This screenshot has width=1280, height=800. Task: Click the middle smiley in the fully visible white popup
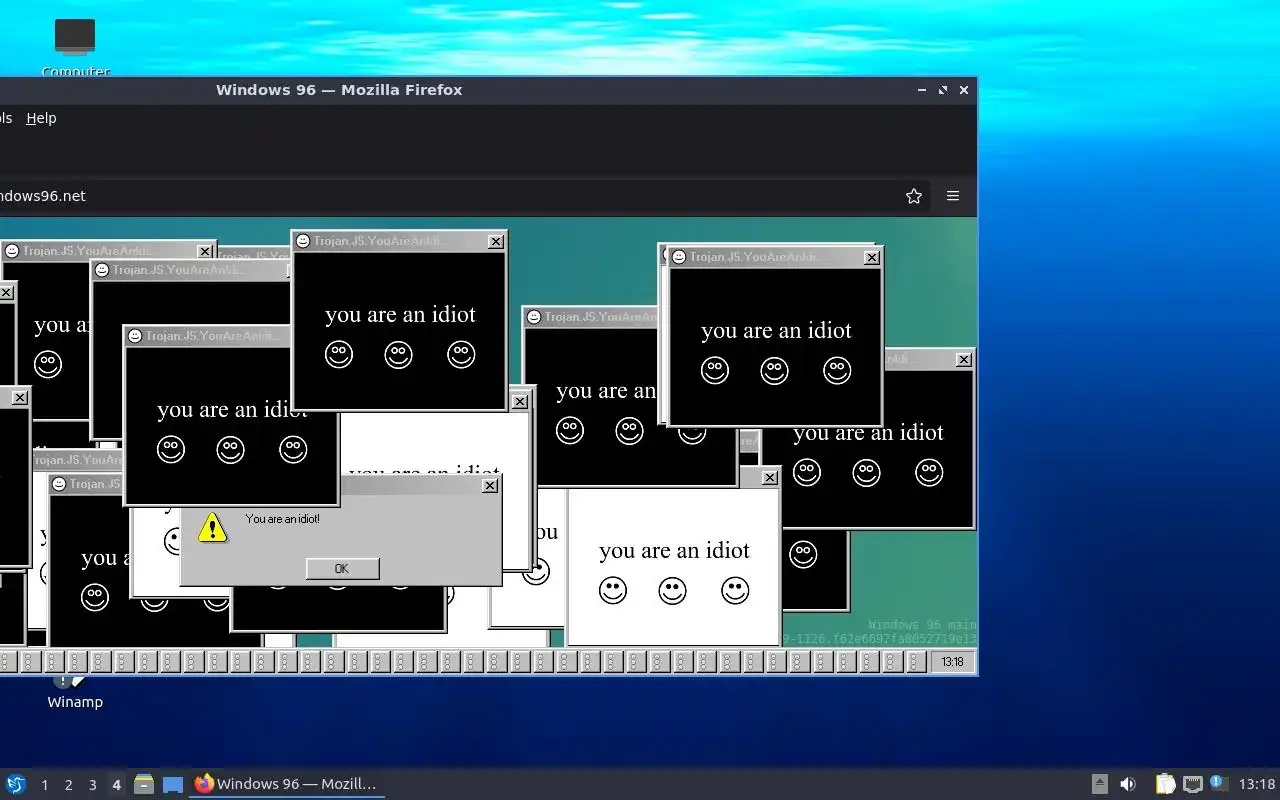673,590
